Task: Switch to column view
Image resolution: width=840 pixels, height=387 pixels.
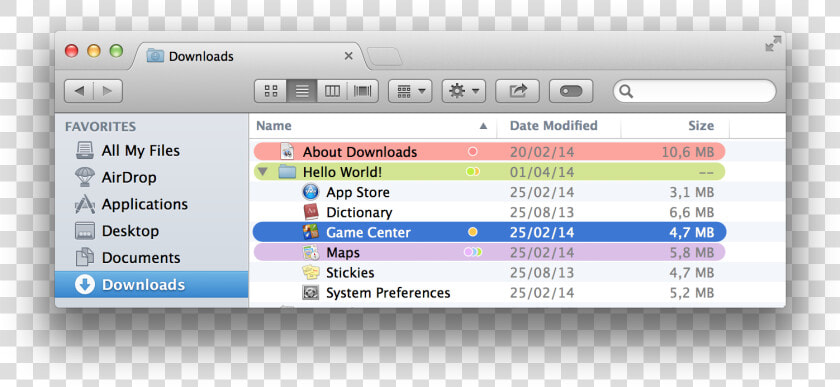Action: pos(332,91)
